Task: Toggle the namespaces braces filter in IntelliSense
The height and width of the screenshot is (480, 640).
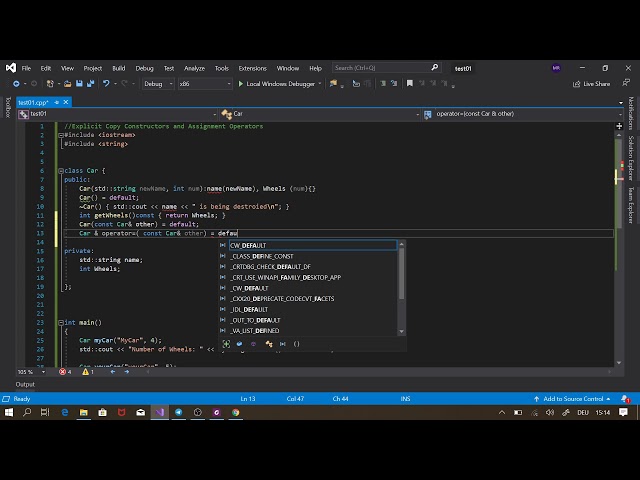Action: click(x=297, y=344)
